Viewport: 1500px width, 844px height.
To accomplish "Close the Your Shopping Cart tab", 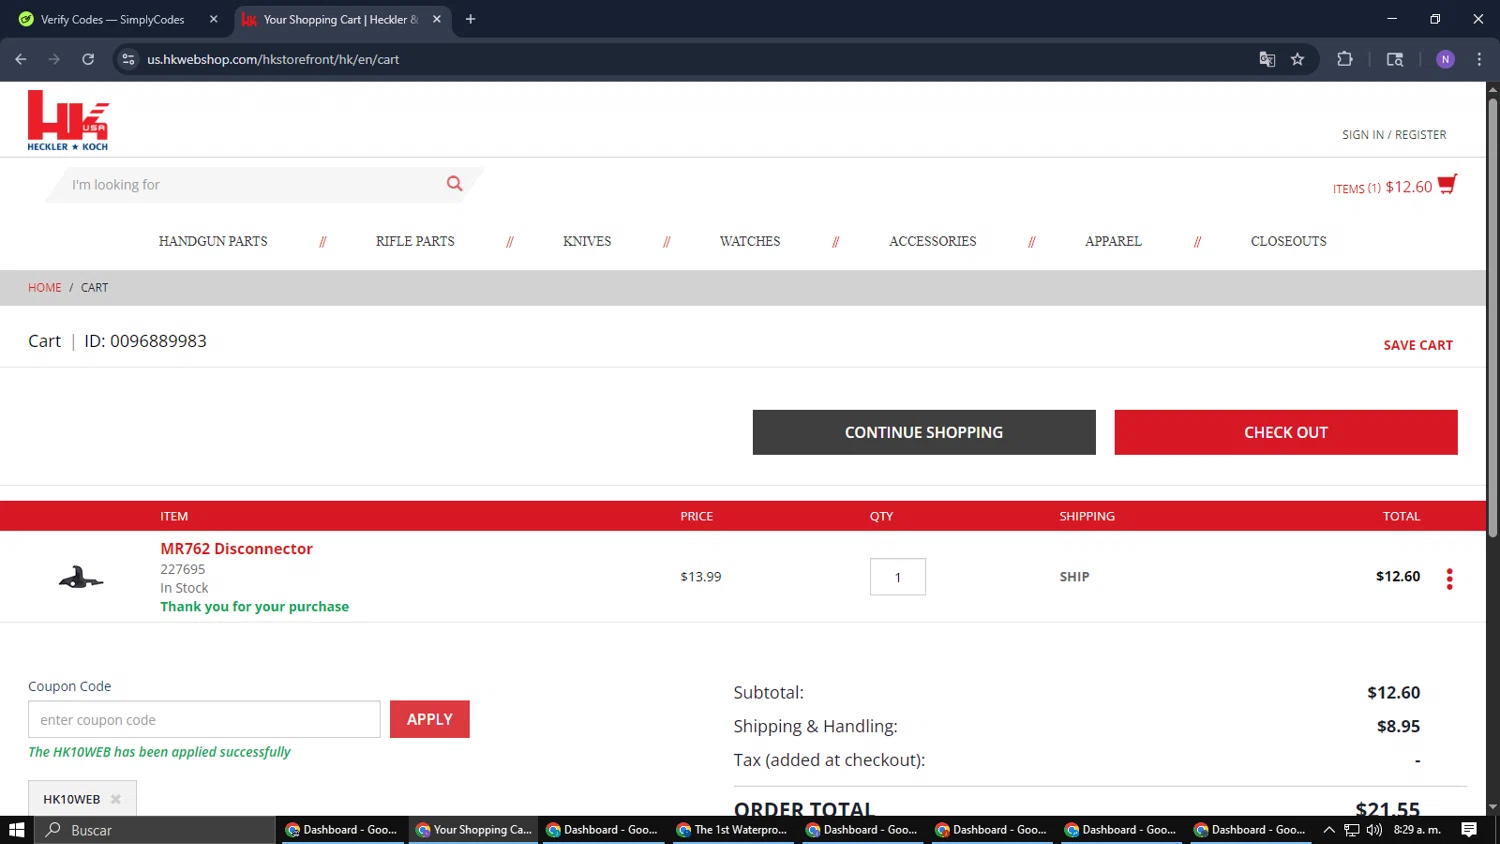I will (437, 19).
